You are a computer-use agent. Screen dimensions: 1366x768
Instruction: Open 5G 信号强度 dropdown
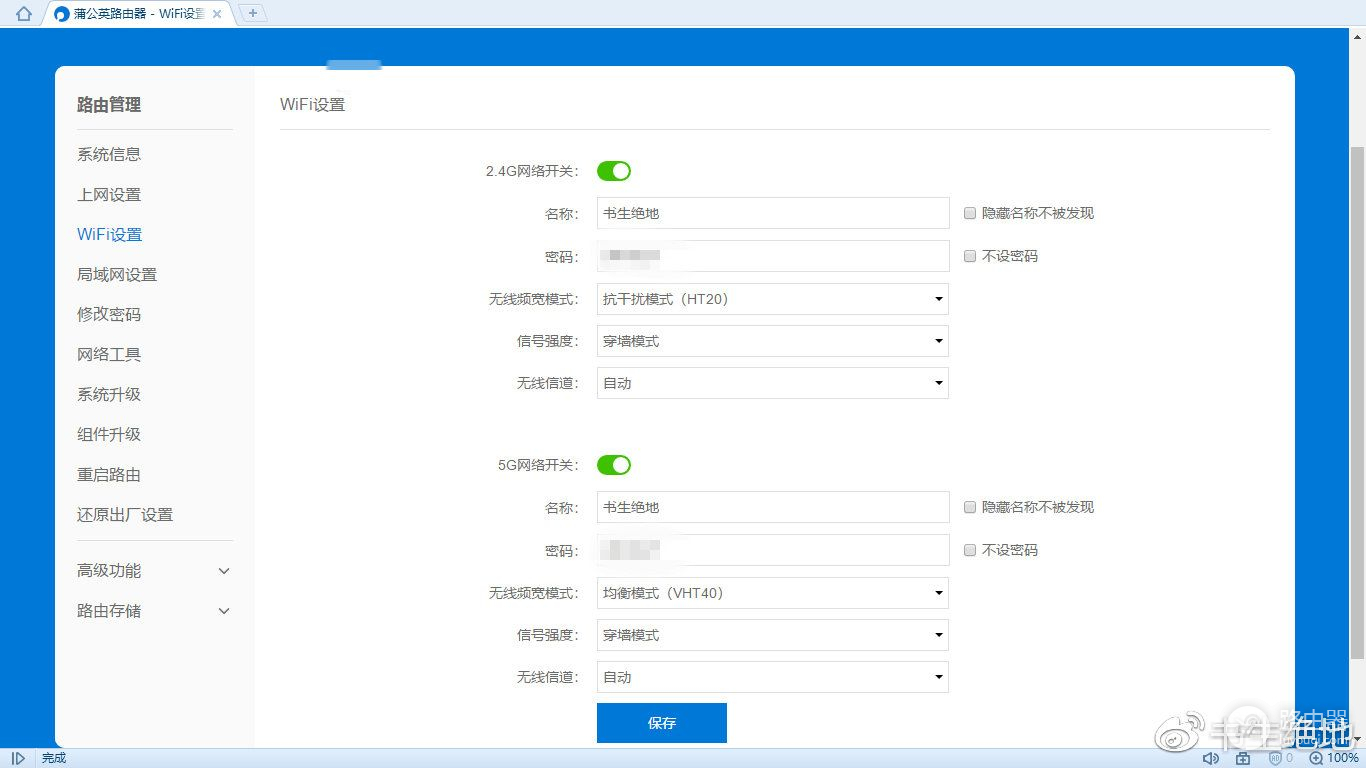pos(773,635)
